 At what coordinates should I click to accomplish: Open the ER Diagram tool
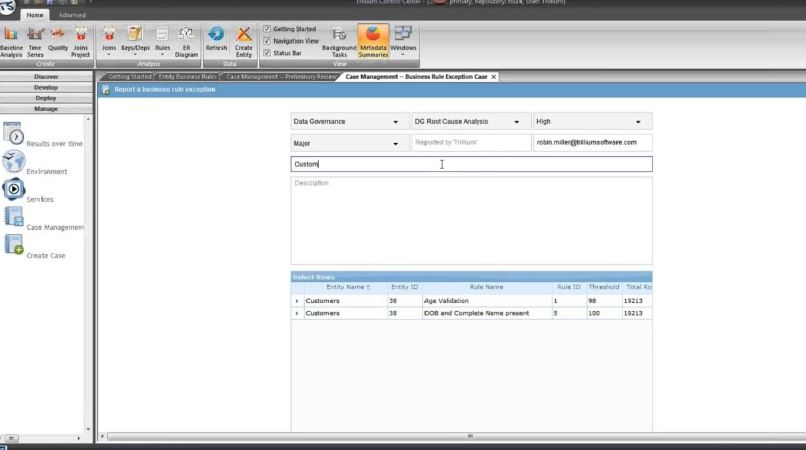pos(186,42)
